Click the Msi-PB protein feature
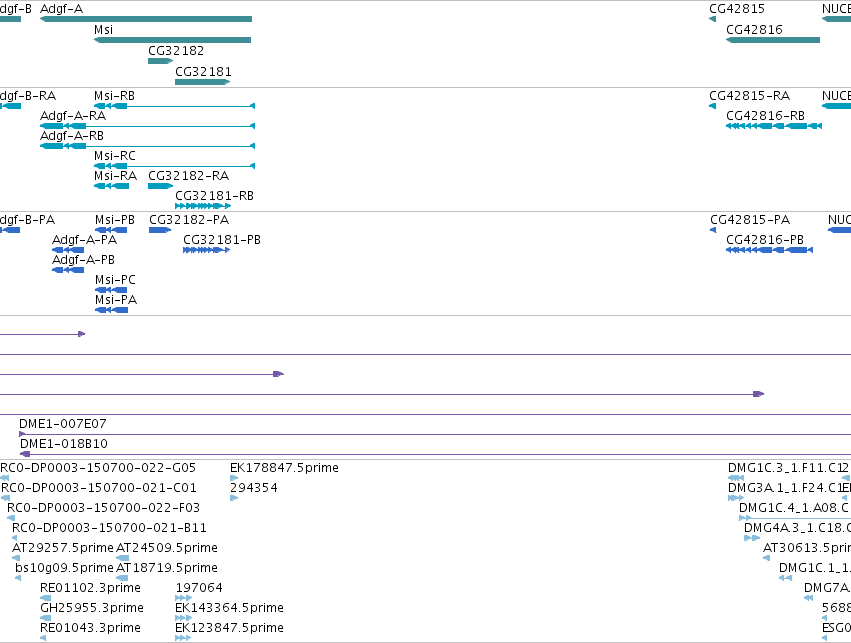The height and width of the screenshot is (643, 851). 111,230
